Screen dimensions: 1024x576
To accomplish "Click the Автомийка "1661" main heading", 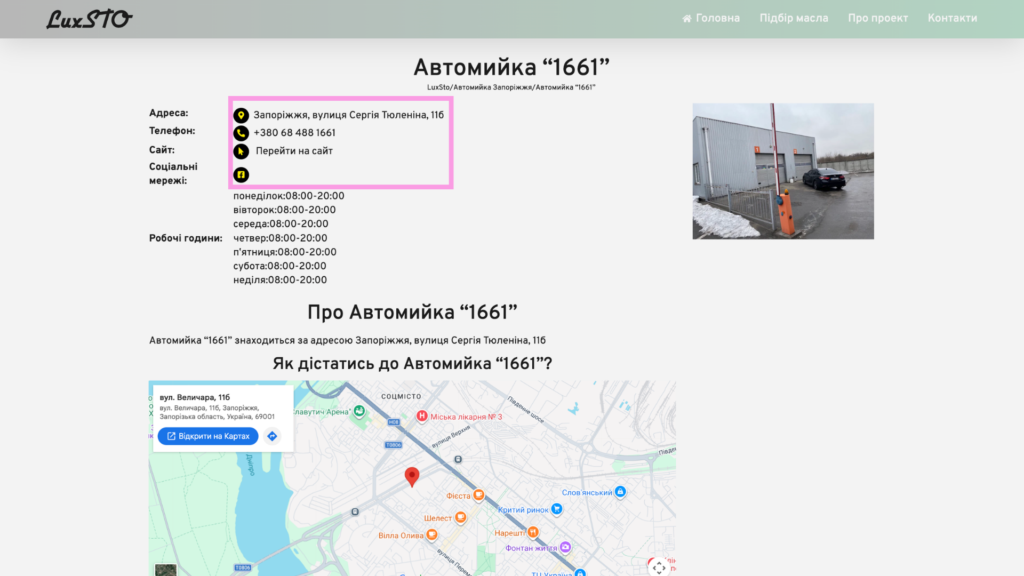I will 511,67.
